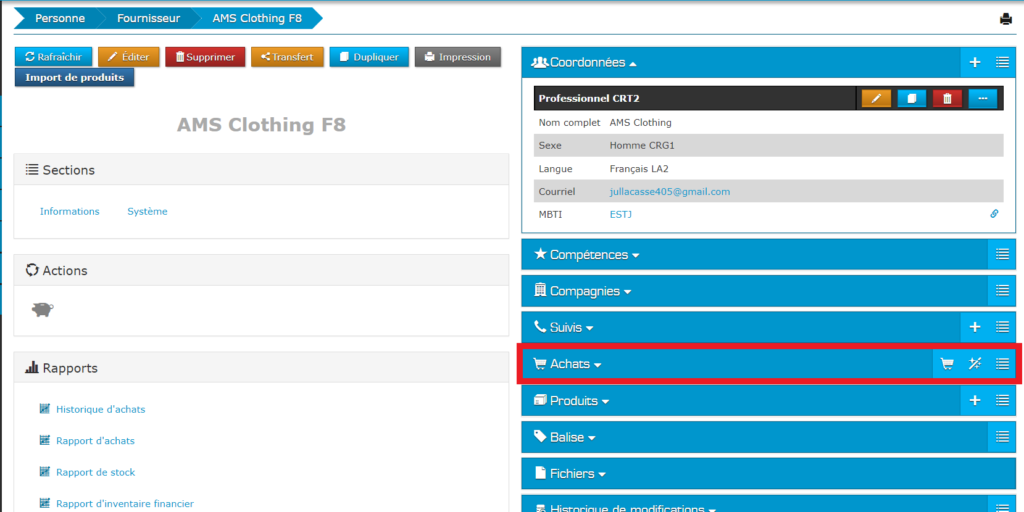This screenshot has width=1024, height=512.
Task: Click the shopping cart icon in Achats row
Action: 946,364
